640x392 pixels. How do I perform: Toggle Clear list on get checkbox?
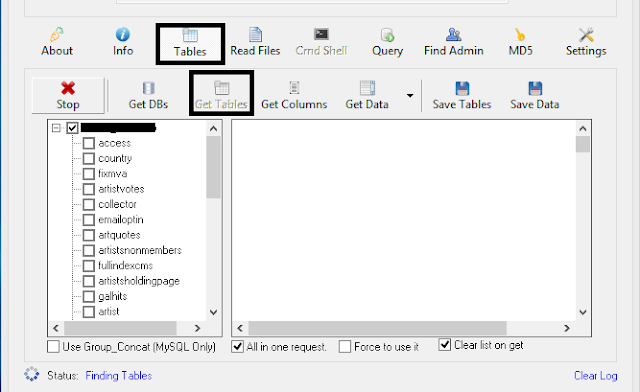(x=445, y=345)
